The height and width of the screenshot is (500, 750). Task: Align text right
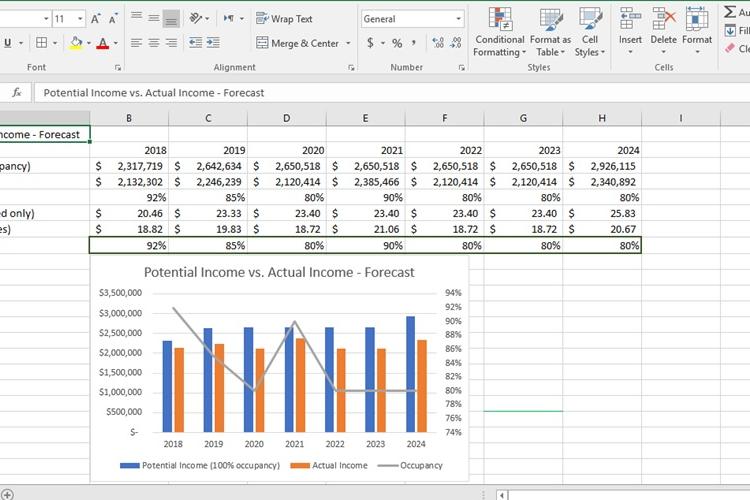point(171,43)
